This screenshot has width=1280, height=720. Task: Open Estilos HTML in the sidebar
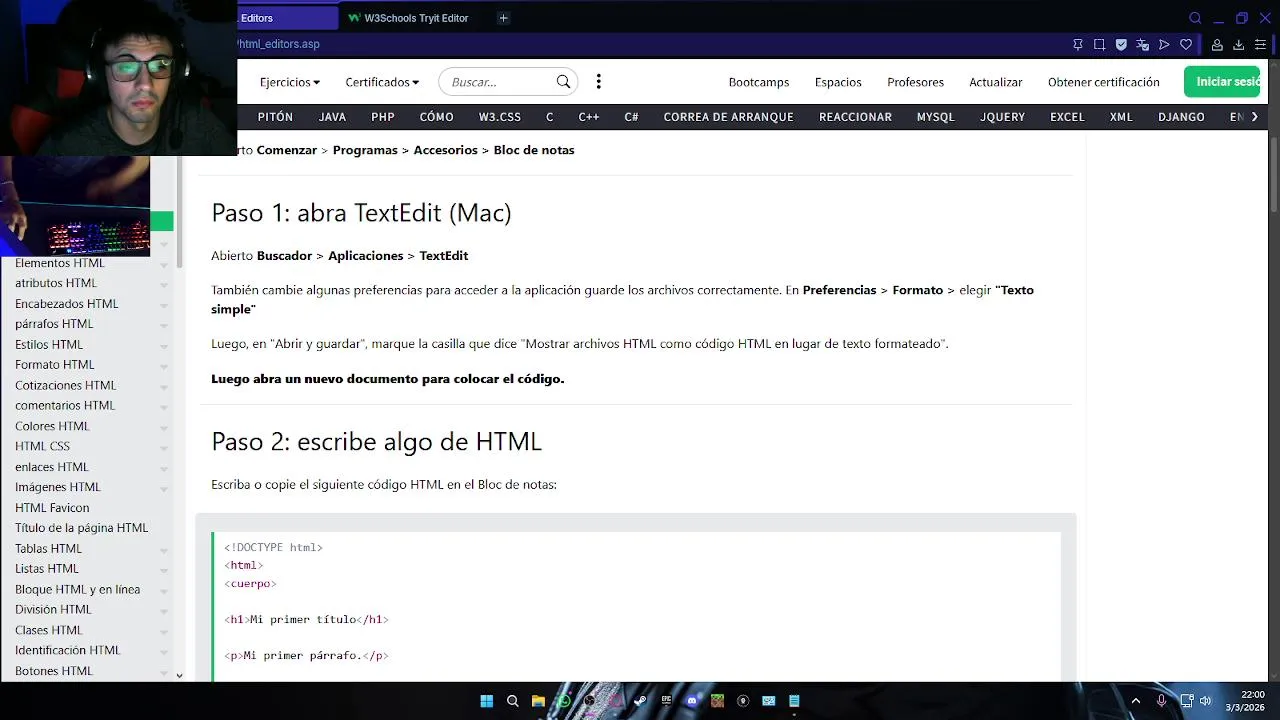(49, 345)
